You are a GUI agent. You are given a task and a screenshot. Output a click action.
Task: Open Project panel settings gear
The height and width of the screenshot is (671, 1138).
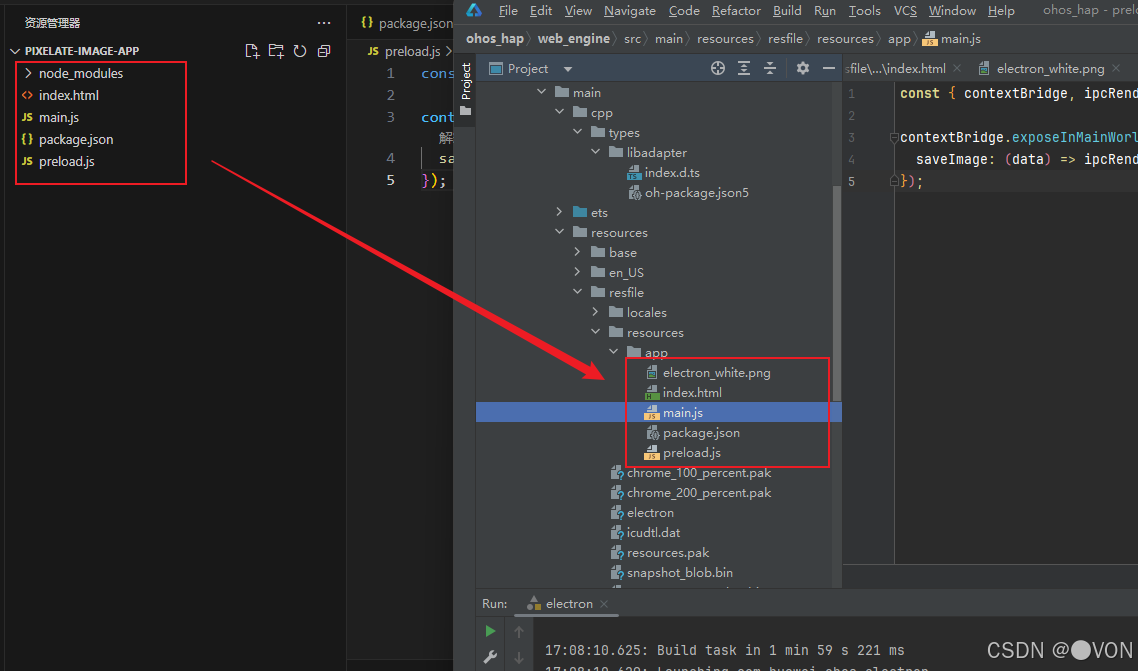(x=803, y=68)
